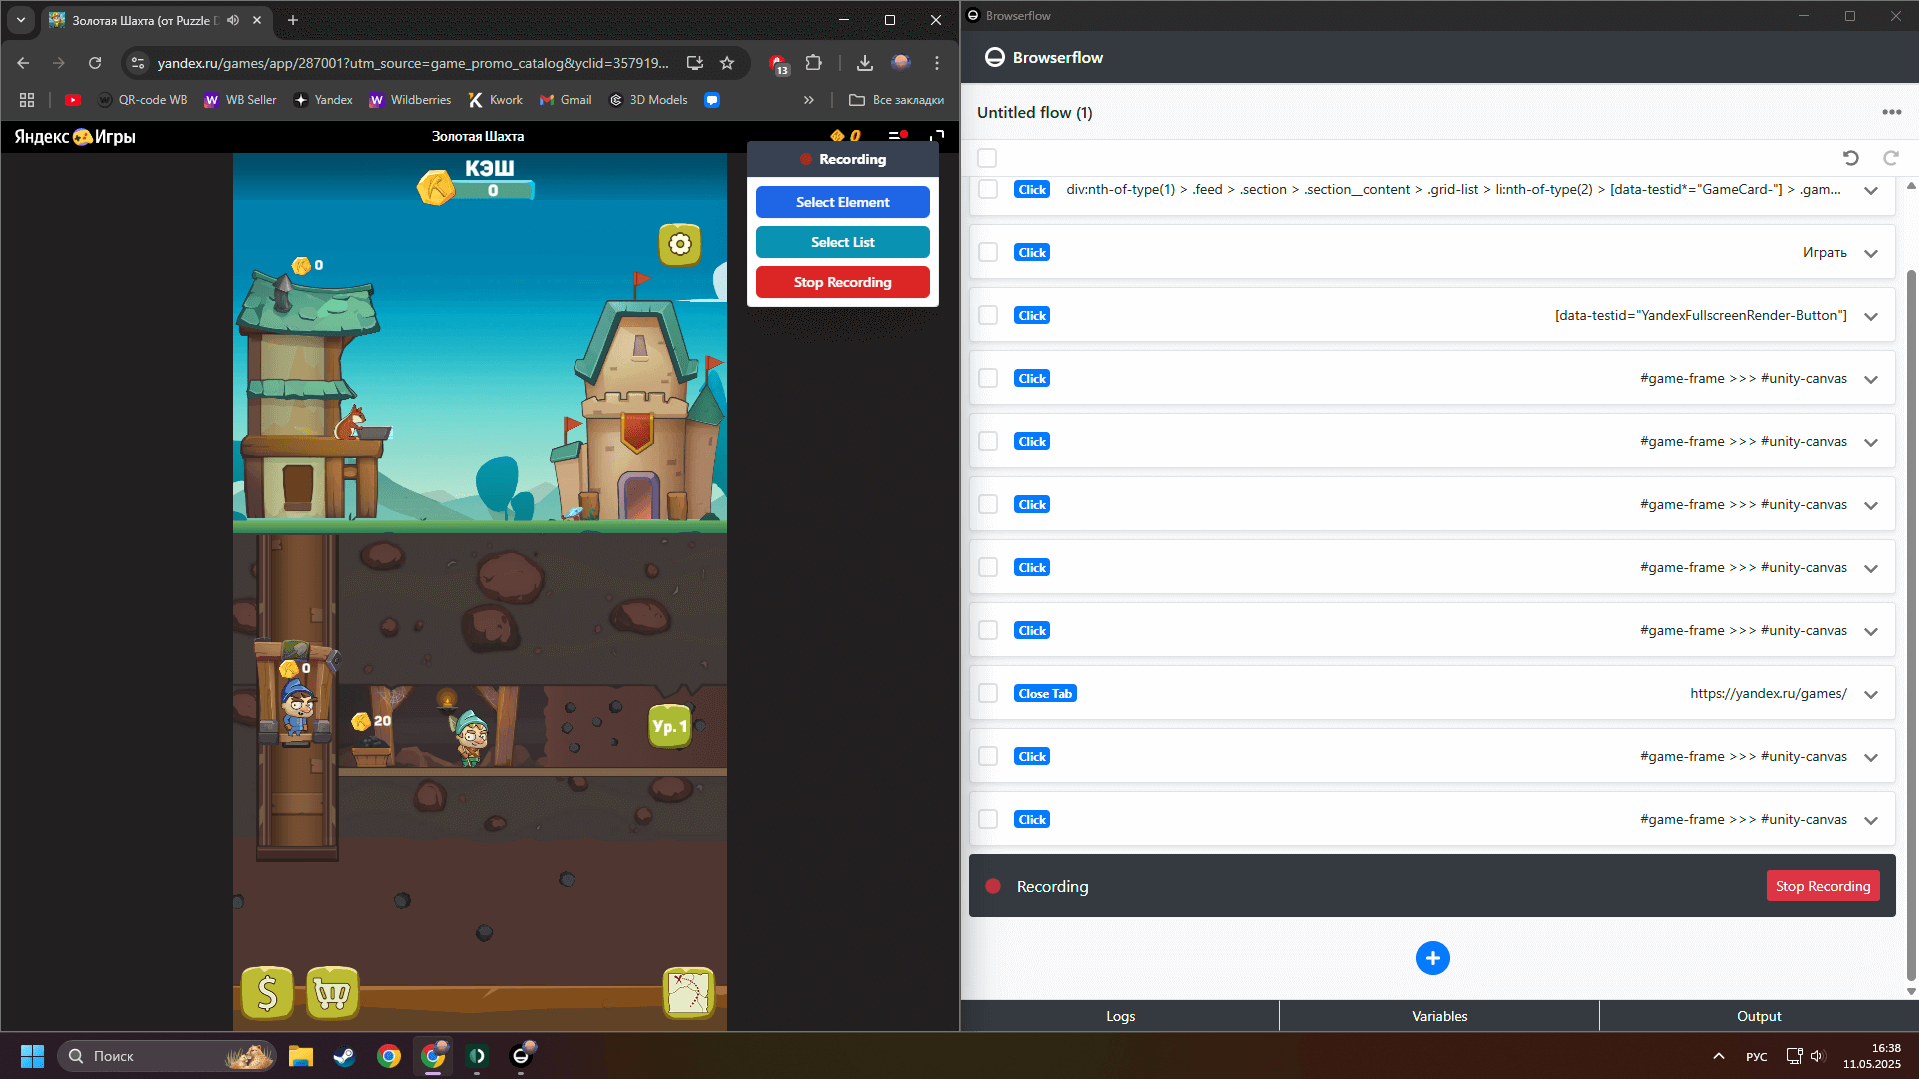Tap the dollar sign button in game
The width and height of the screenshot is (1919, 1079).
(267, 993)
